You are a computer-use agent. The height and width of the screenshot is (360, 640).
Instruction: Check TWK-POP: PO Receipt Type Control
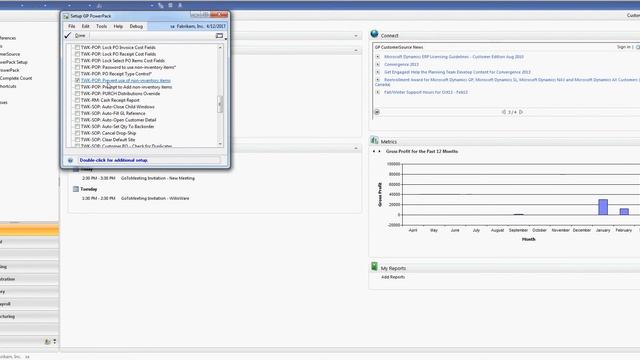tap(77, 74)
